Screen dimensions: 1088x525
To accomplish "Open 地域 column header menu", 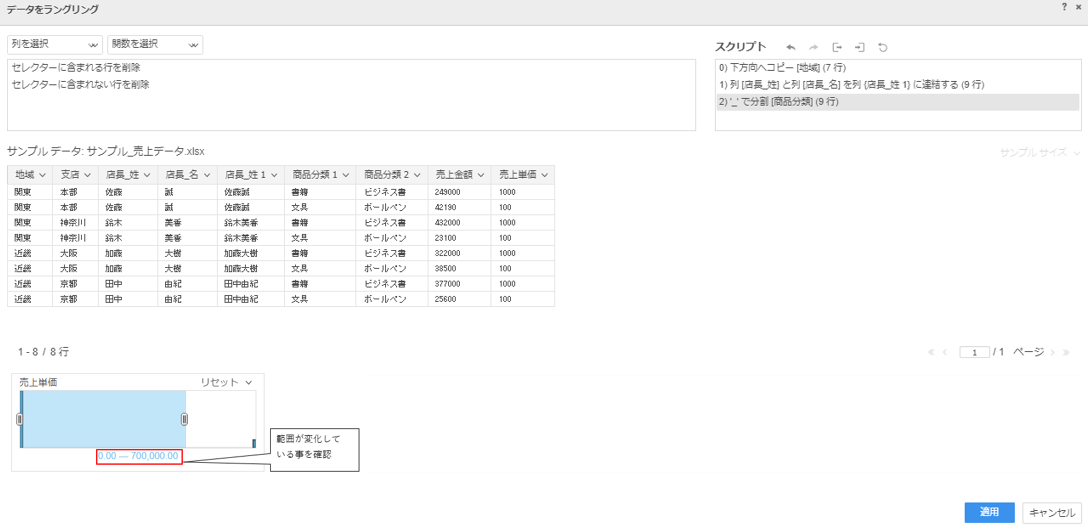I will [43, 175].
